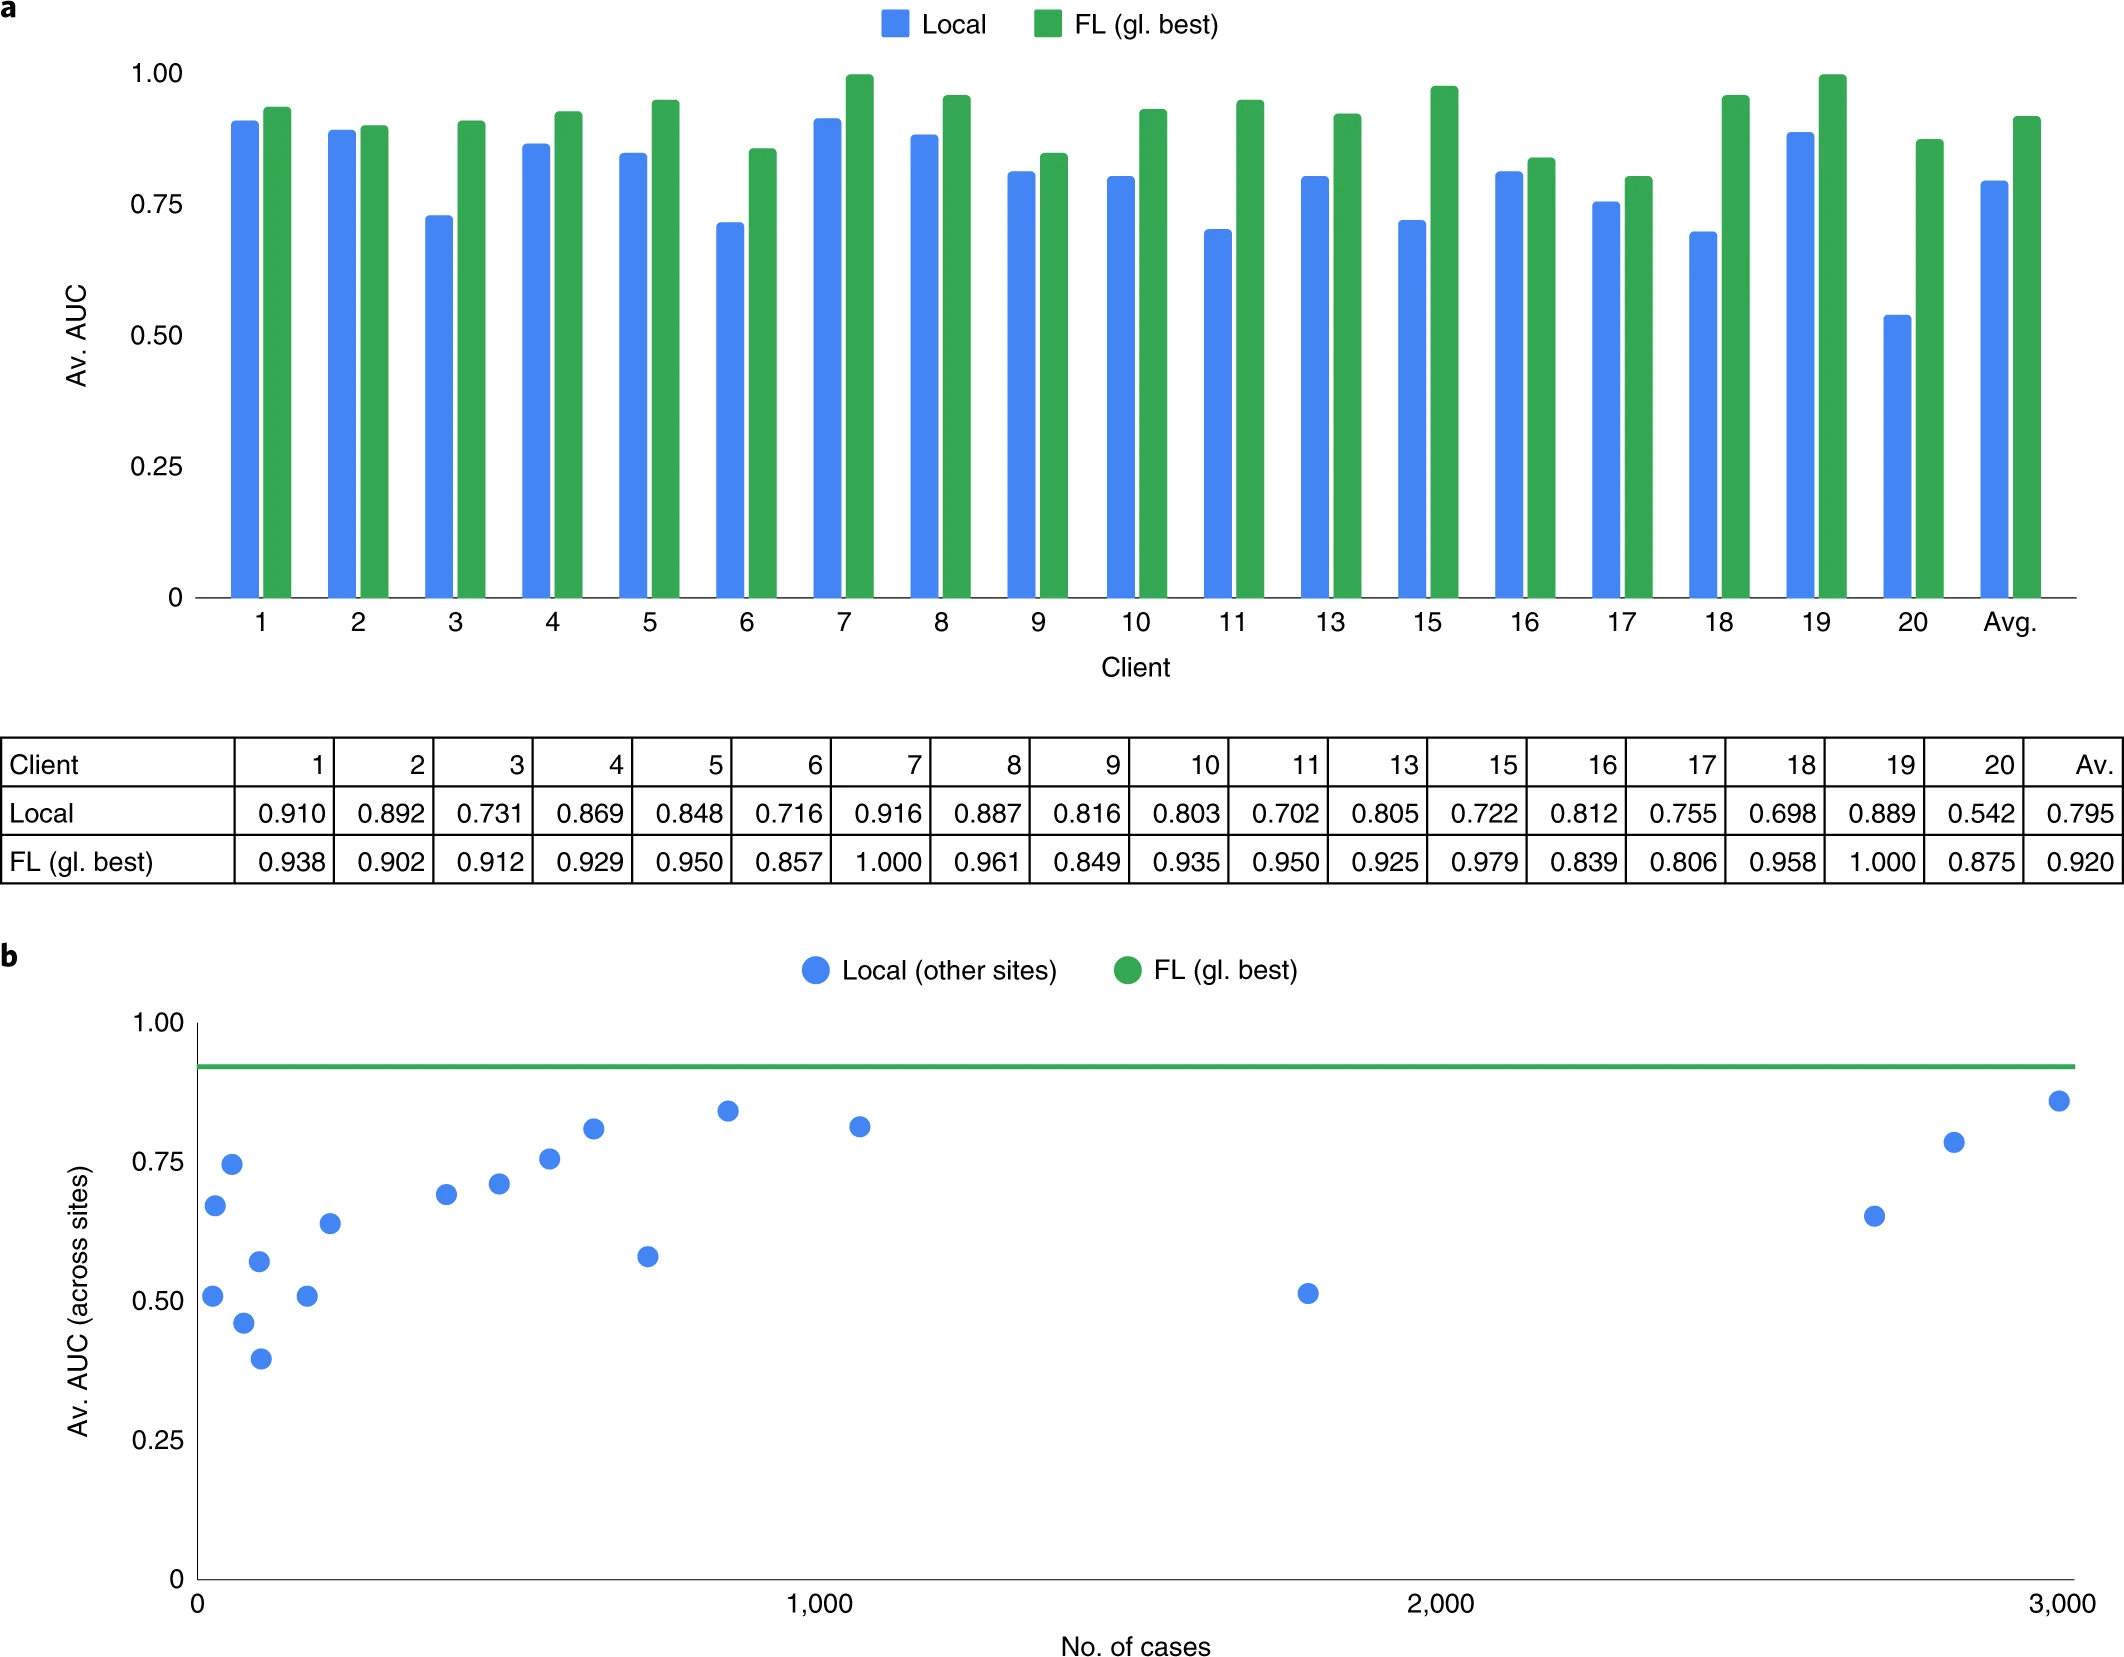Click the blue Local legend swatch
Viewport: 2124px width, 1657px height.
pyautogui.click(x=895, y=24)
